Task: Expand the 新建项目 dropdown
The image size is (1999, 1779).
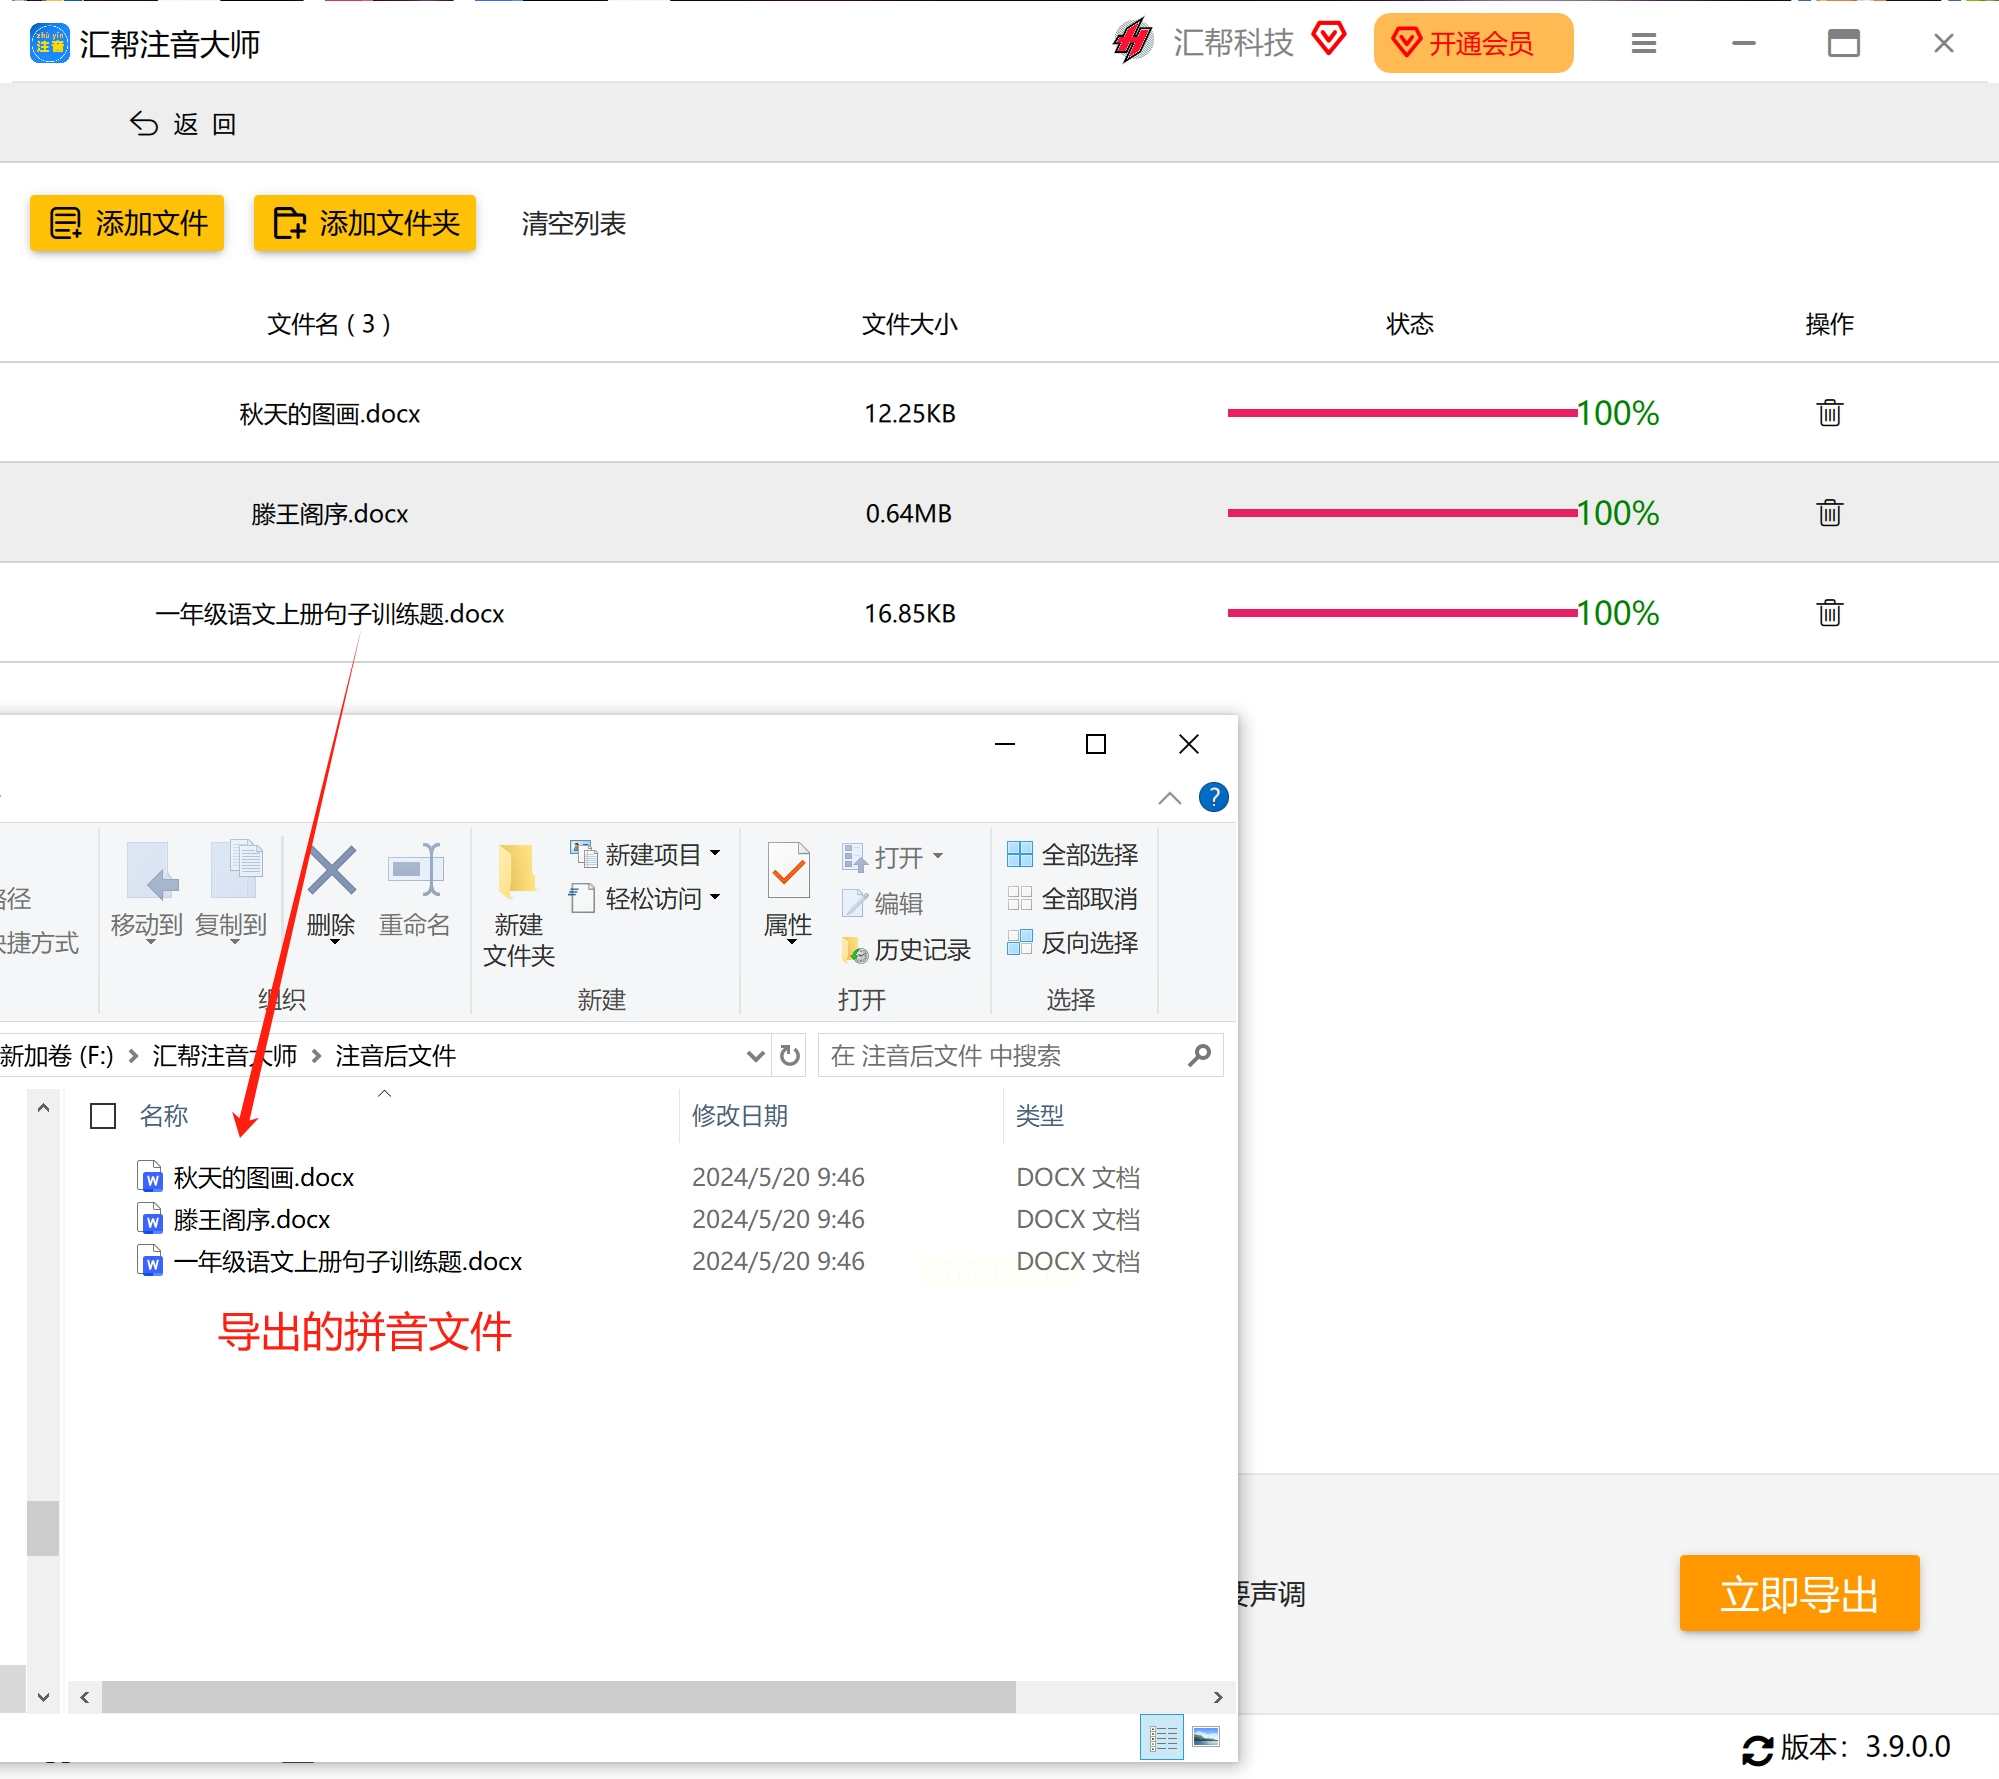Action: pyautogui.click(x=715, y=854)
